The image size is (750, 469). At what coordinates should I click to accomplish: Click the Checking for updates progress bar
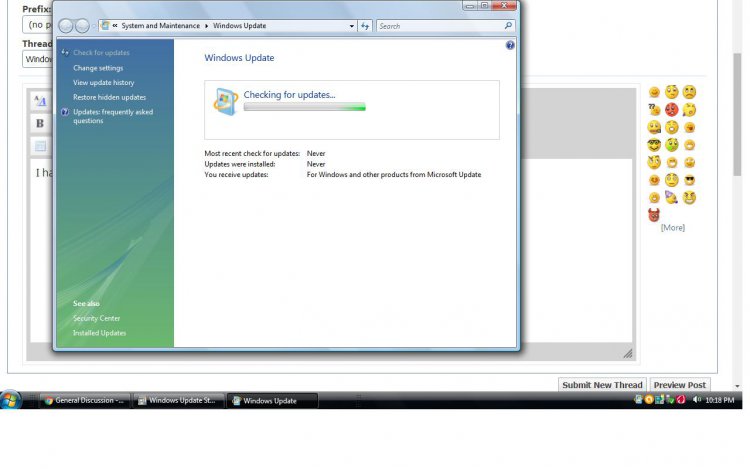(304, 108)
